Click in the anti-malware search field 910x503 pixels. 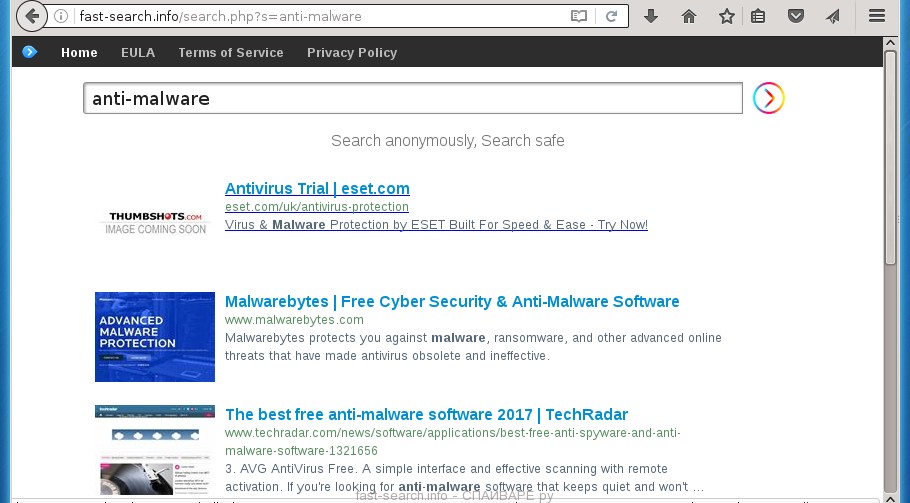(x=413, y=98)
